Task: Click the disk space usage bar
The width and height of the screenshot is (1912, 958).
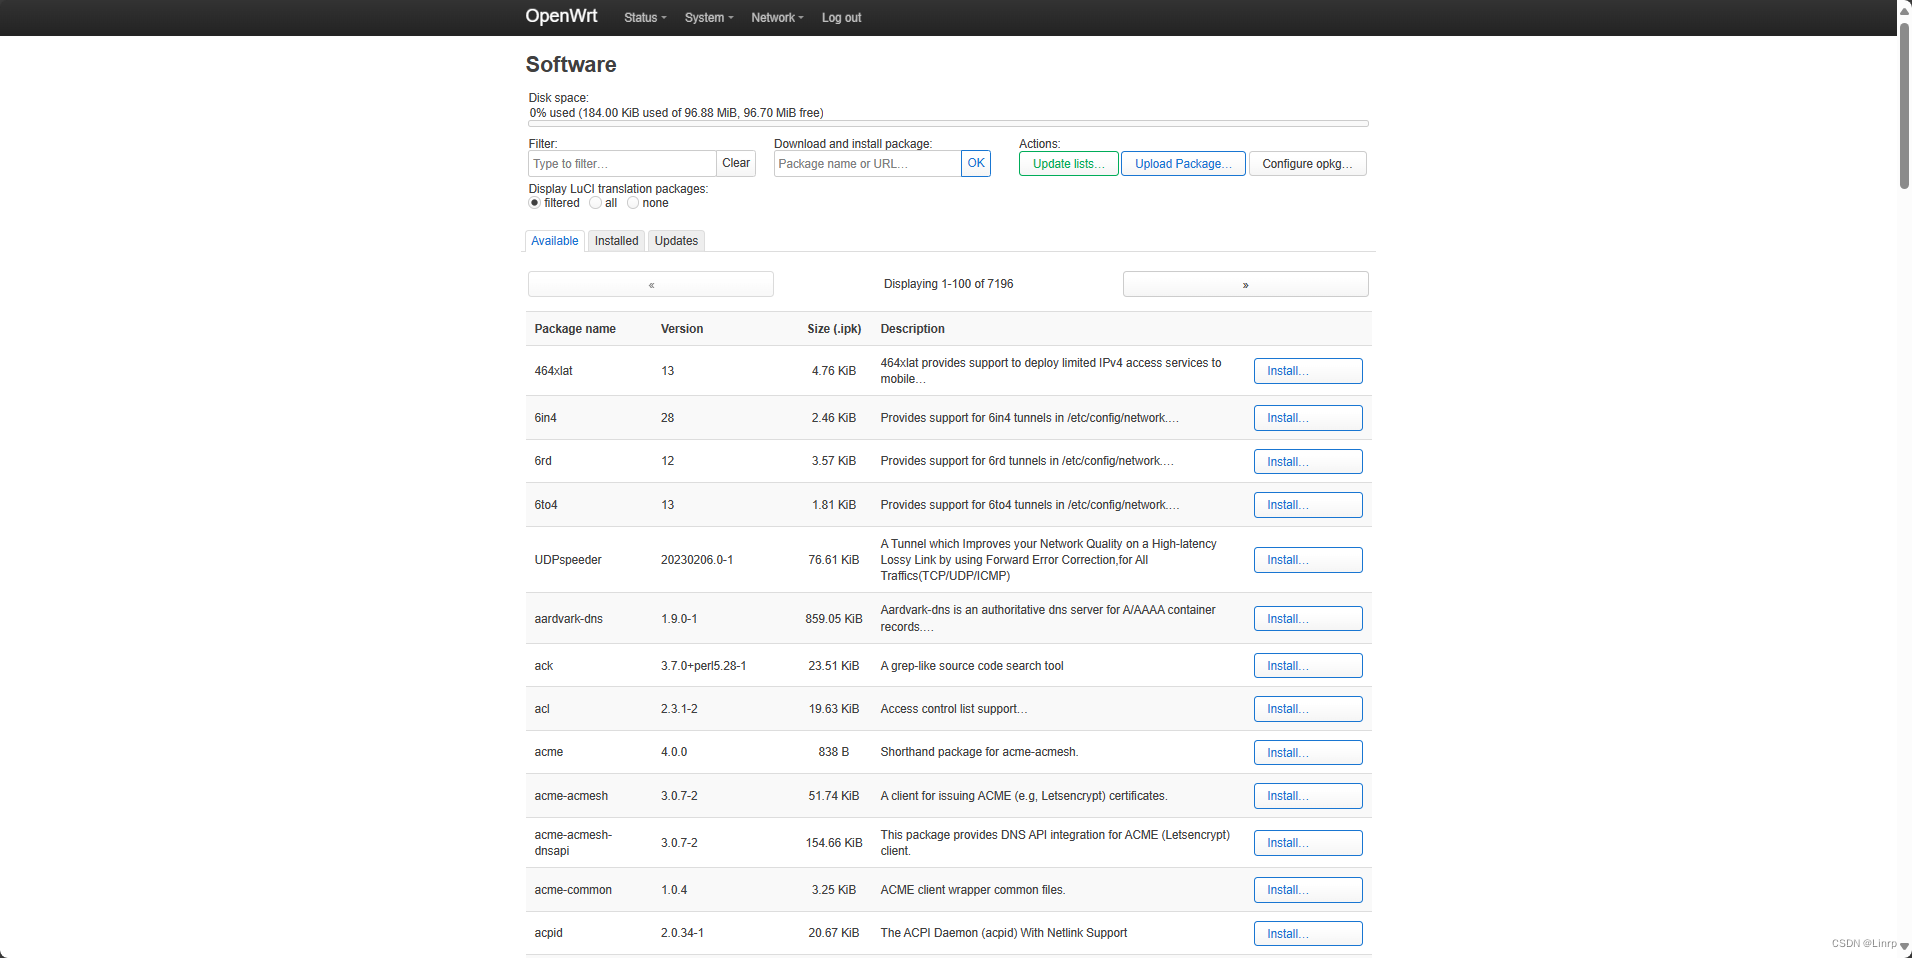Action: point(948,124)
